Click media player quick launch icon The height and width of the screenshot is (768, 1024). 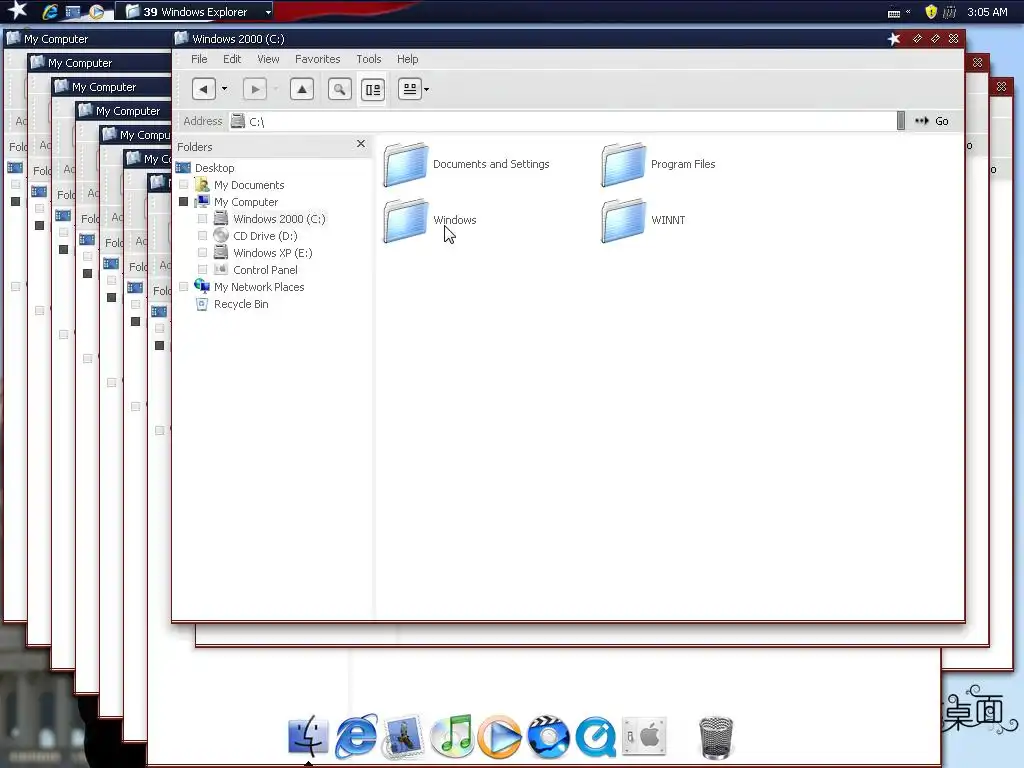coord(97,12)
